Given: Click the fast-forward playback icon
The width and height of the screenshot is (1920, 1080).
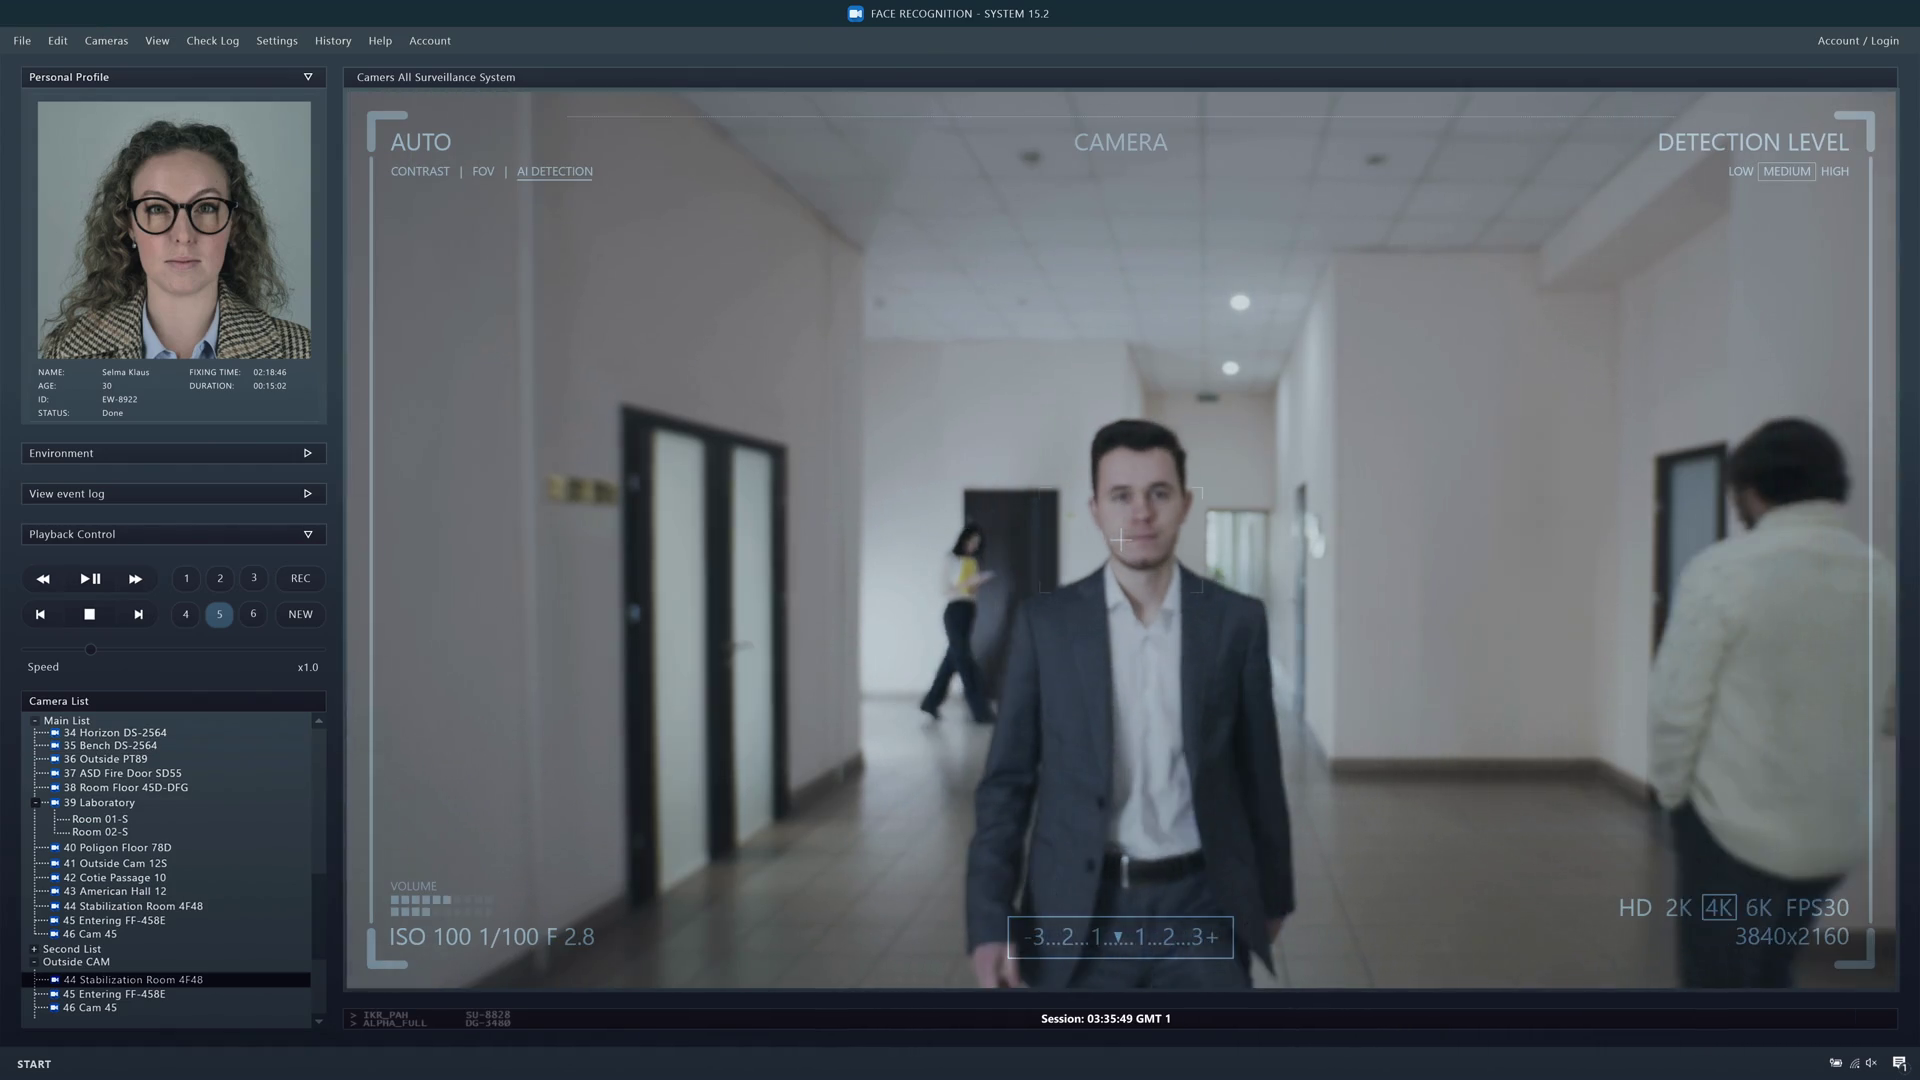Looking at the screenshot, I should pos(135,579).
